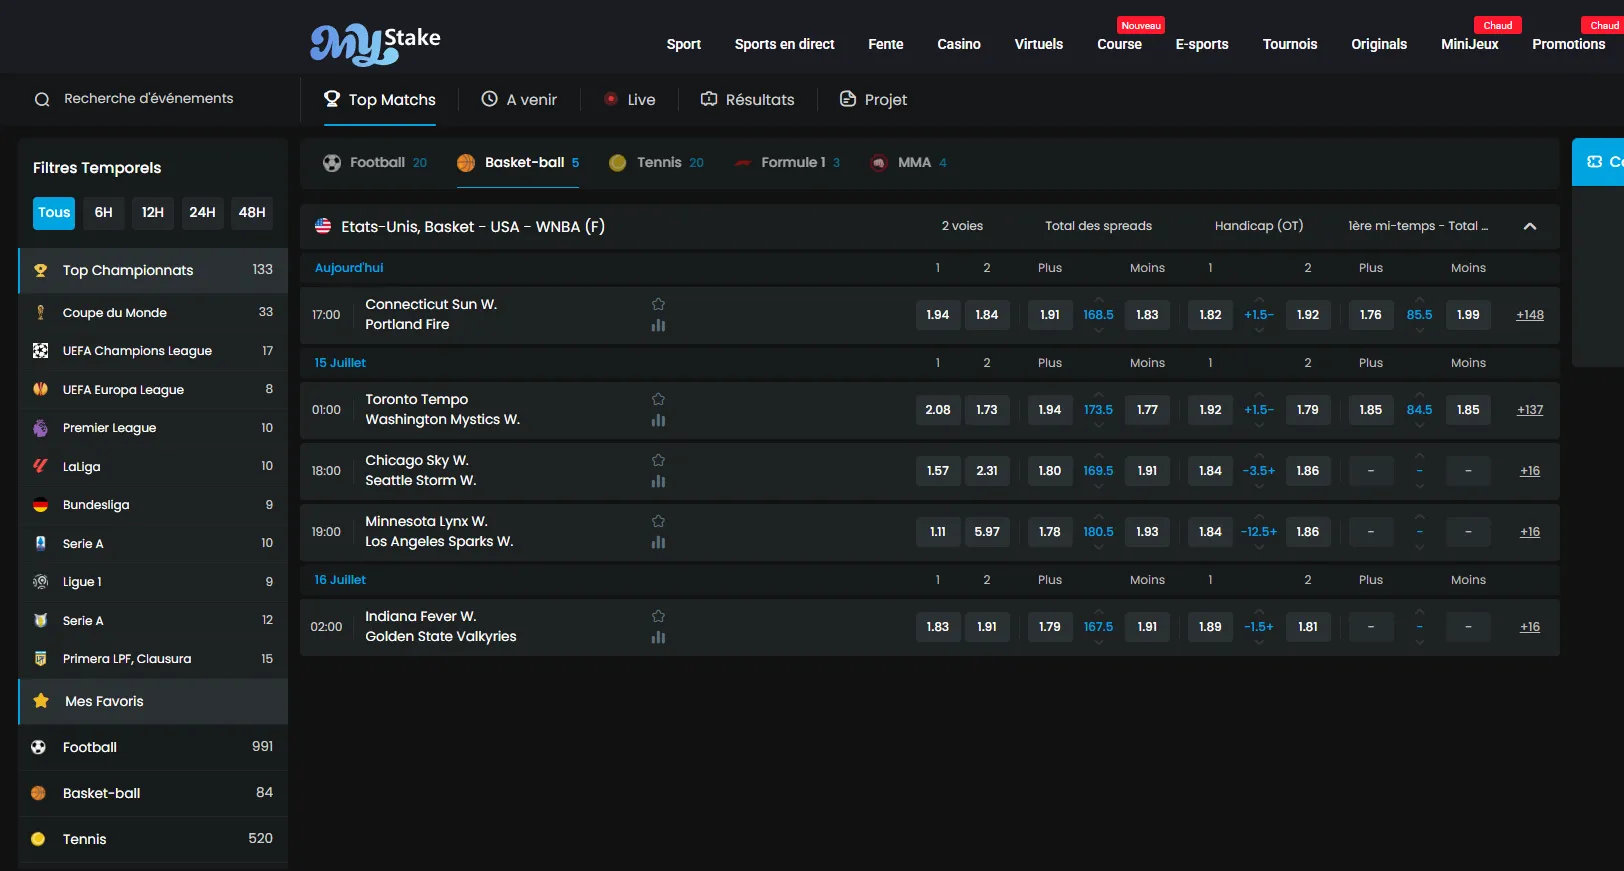Star the Indiana Fever vs Golden State Valkyries game
This screenshot has width=1624, height=871.
click(x=658, y=616)
